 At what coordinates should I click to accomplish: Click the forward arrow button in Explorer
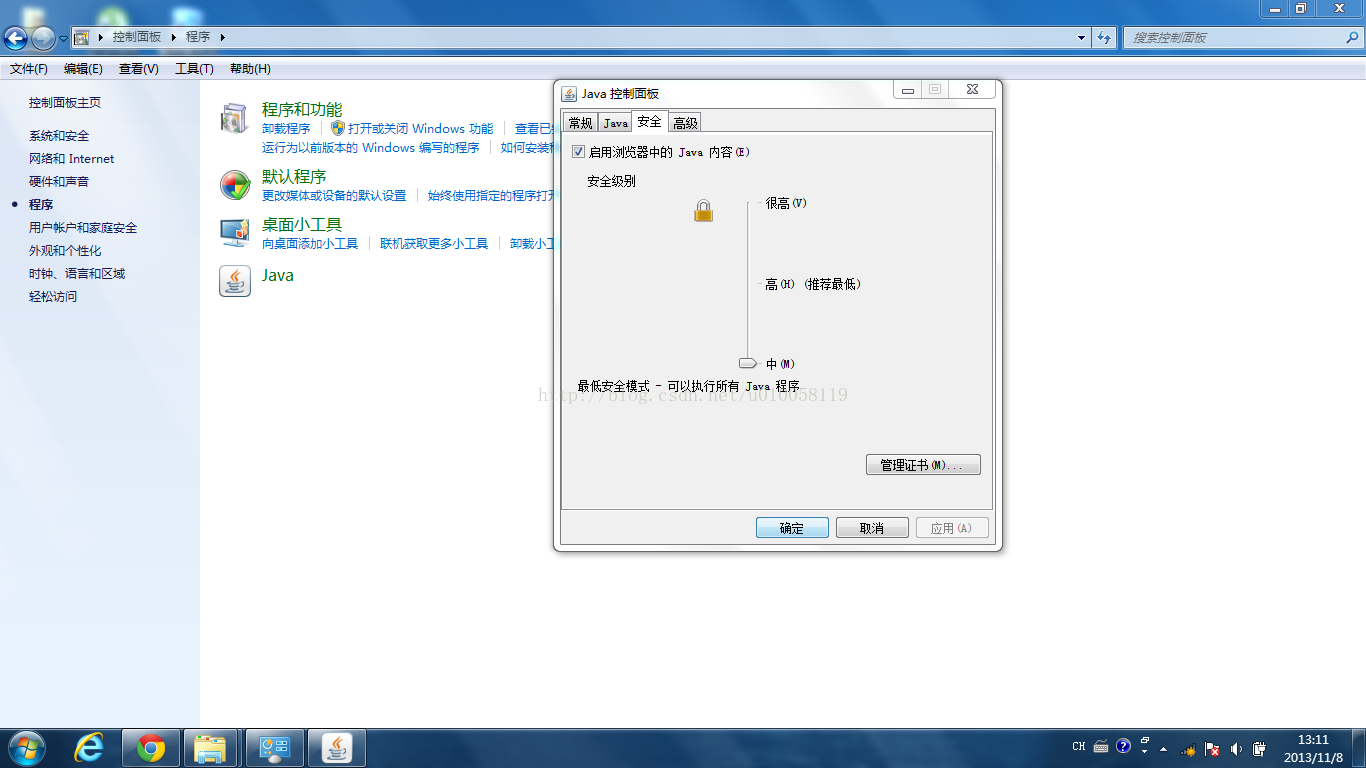[x=43, y=39]
